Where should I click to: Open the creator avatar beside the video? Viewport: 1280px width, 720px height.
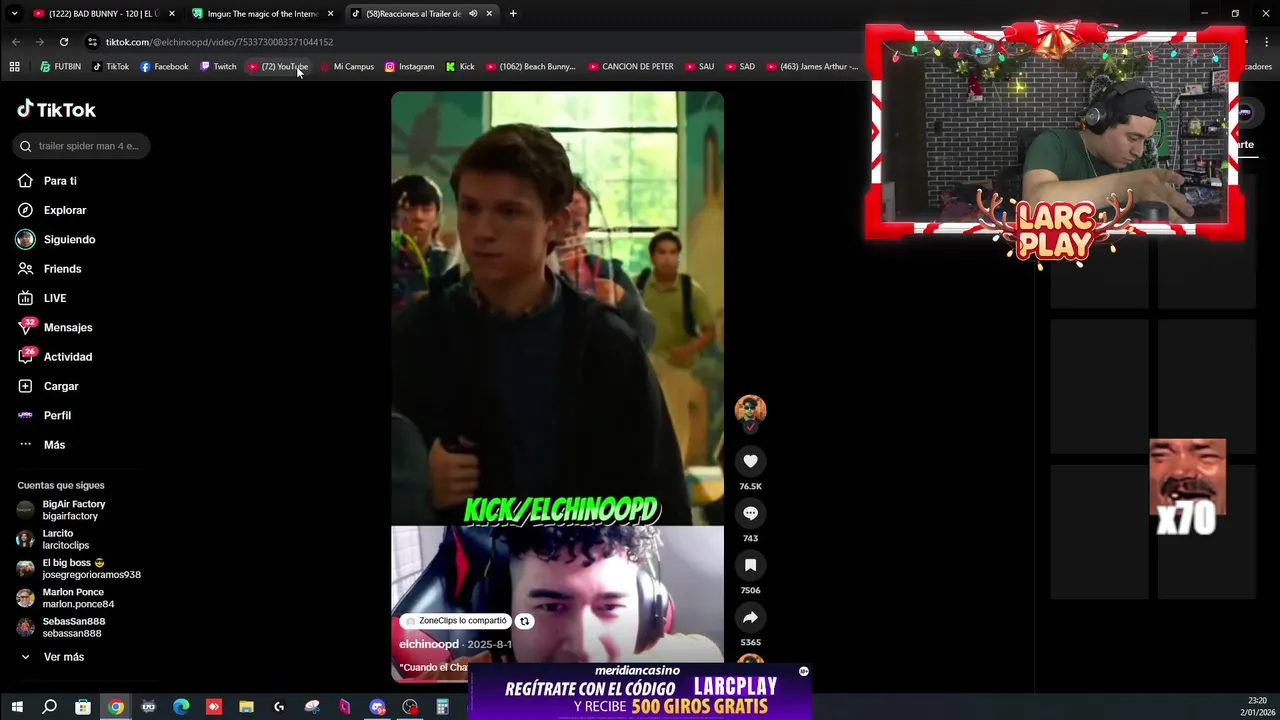pyautogui.click(x=750, y=409)
